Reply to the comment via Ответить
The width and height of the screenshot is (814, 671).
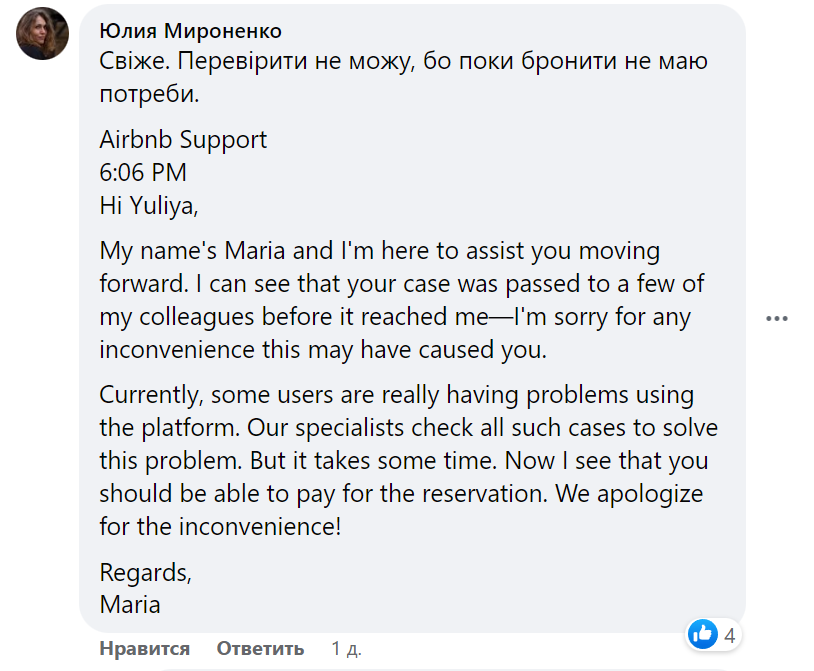260,648
